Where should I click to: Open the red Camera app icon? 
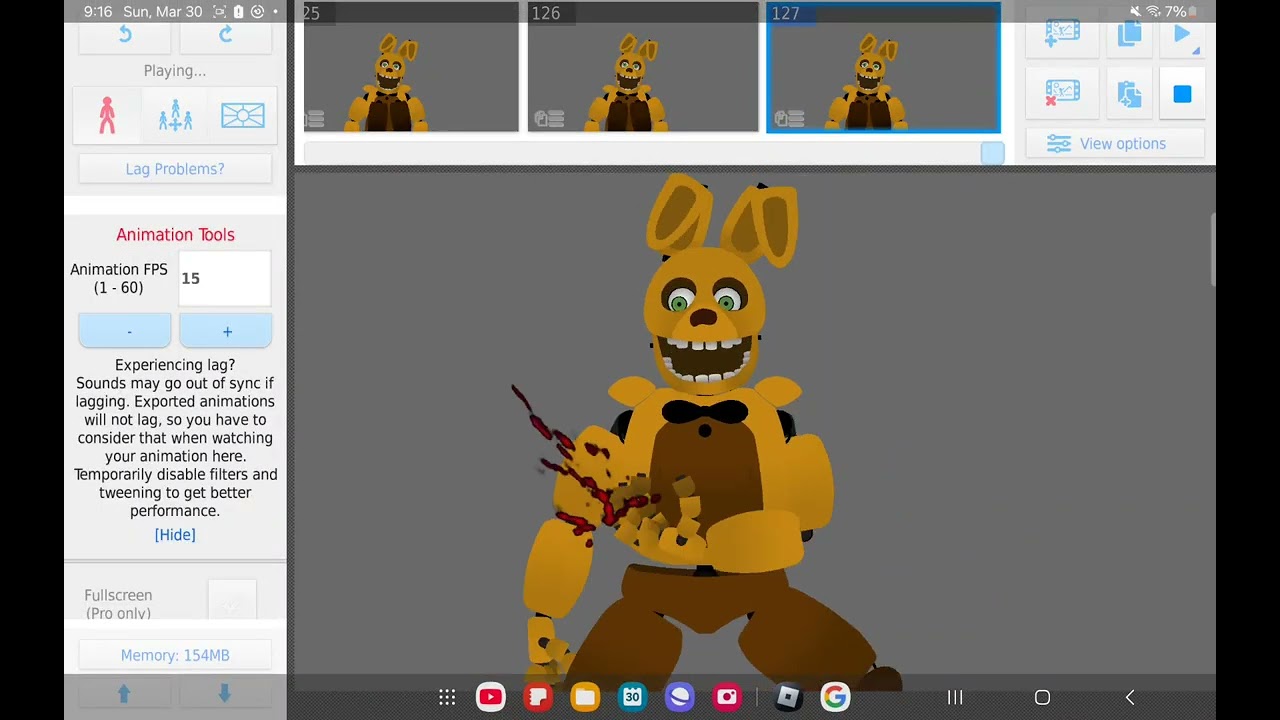pyautogui.click(x=727, y=697)
